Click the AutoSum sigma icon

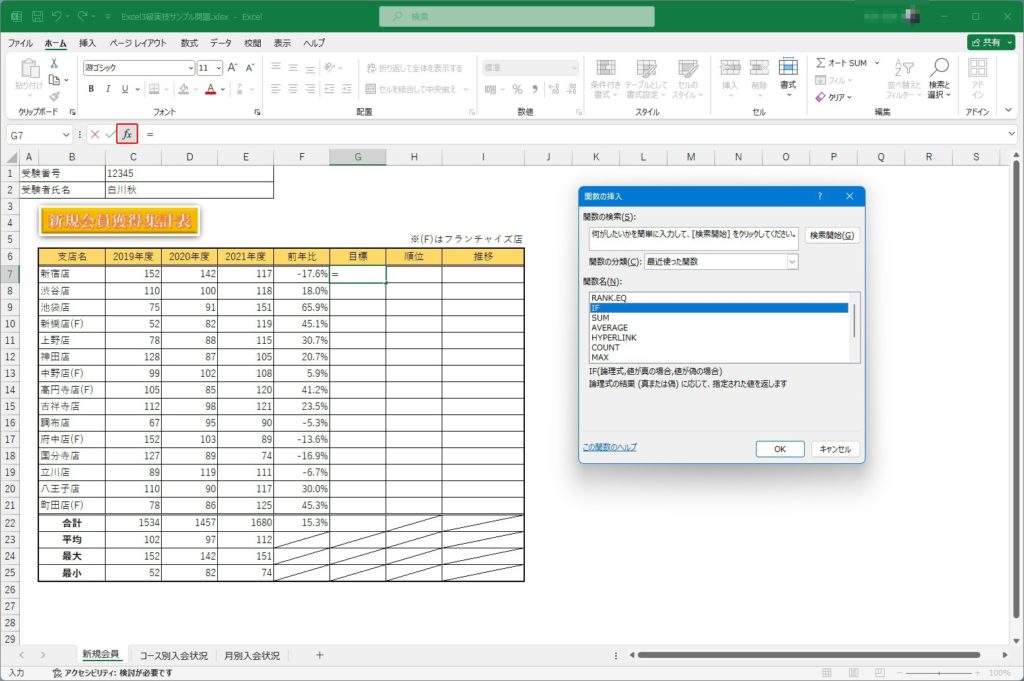(x=821, y=63)
